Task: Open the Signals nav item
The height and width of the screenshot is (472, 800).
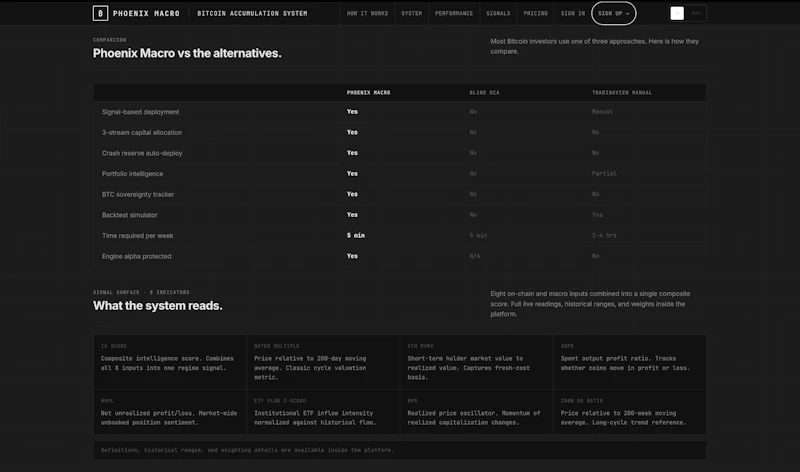Action: [x=498, y=13]
